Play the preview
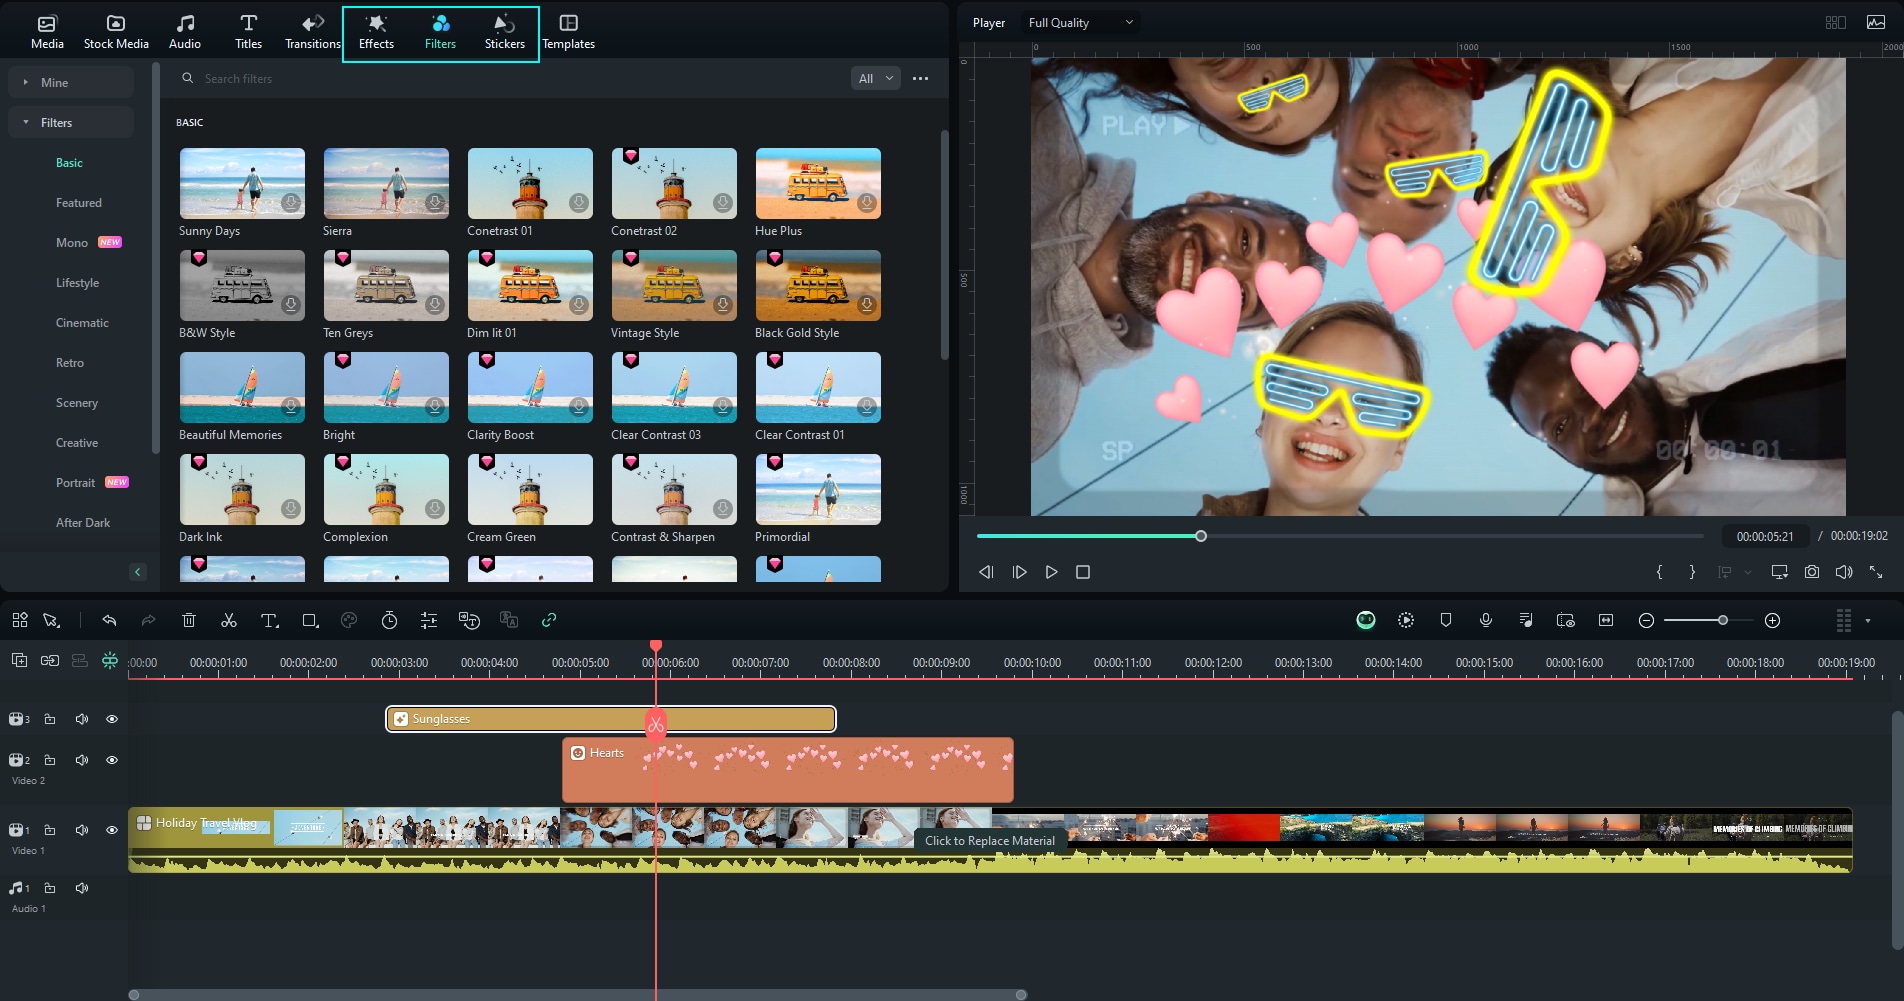The image size is (1904, 1001). click(1051, 572)
